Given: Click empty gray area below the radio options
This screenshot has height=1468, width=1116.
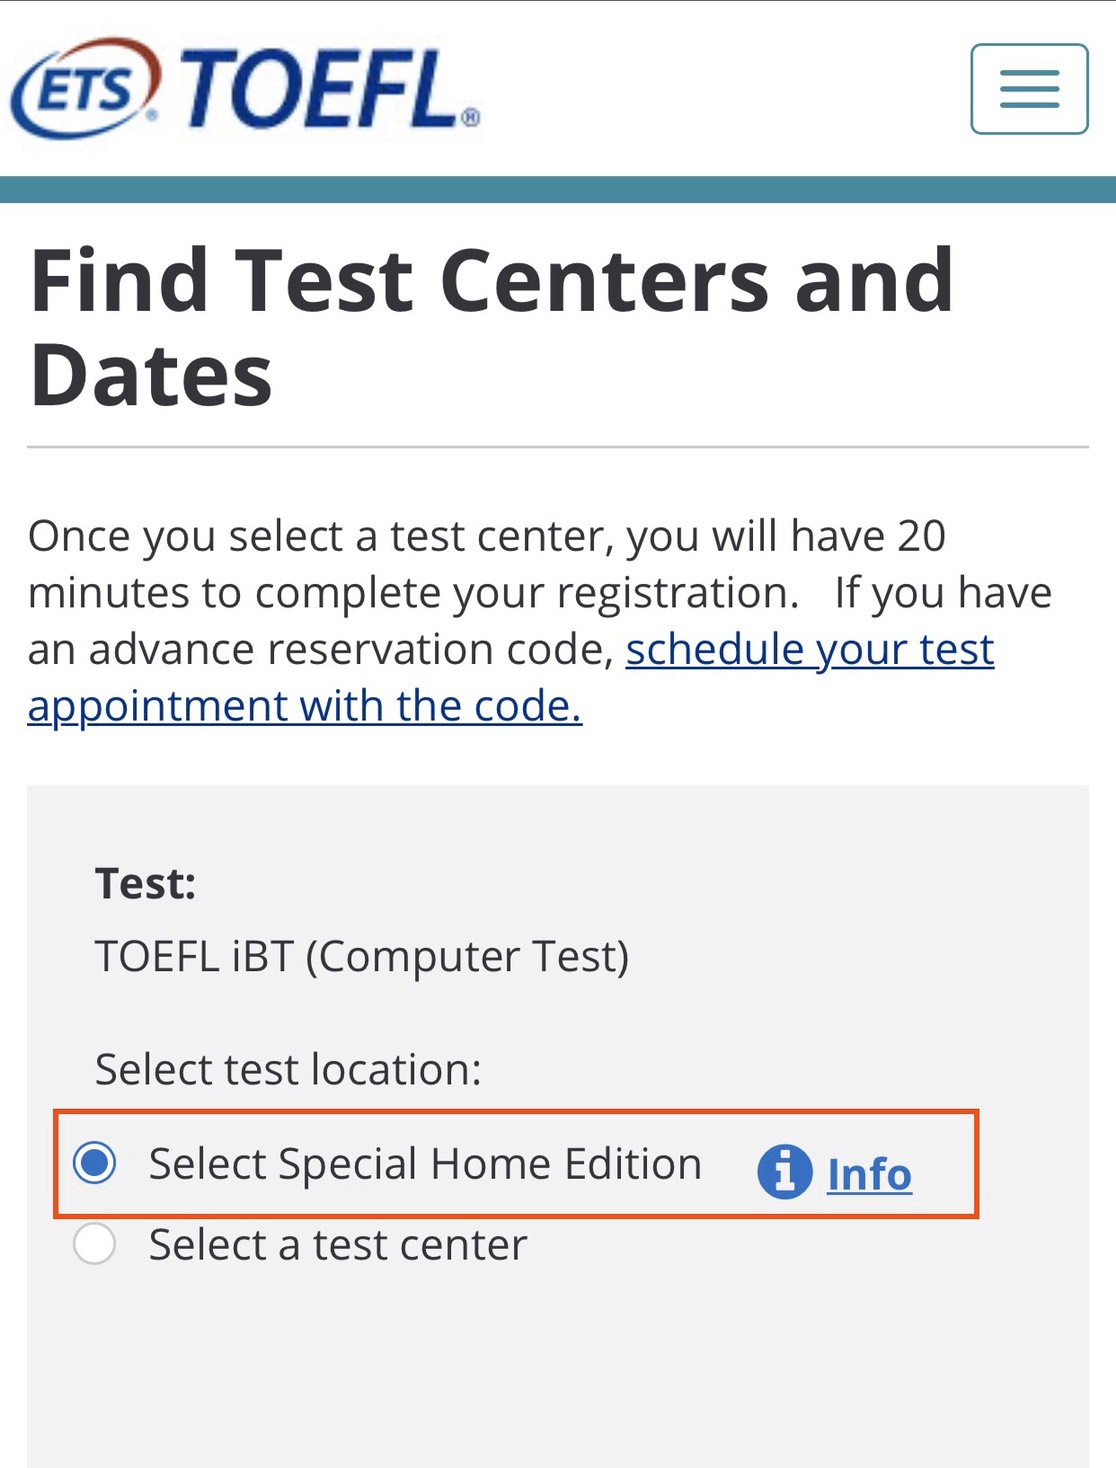Looking at the screenshot, I should pyautogui.click(x=558, y=1380).
